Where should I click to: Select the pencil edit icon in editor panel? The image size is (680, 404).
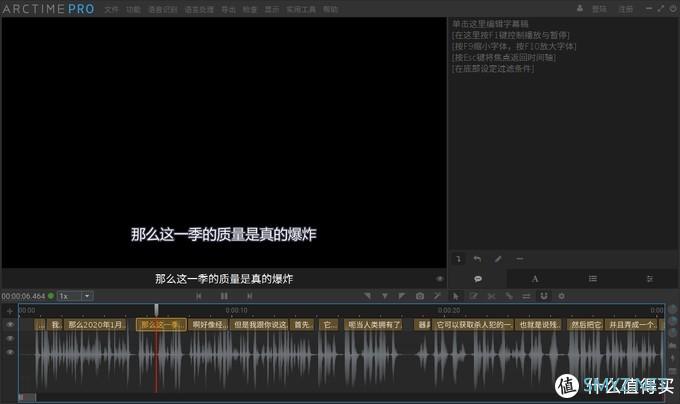(498, 259)
